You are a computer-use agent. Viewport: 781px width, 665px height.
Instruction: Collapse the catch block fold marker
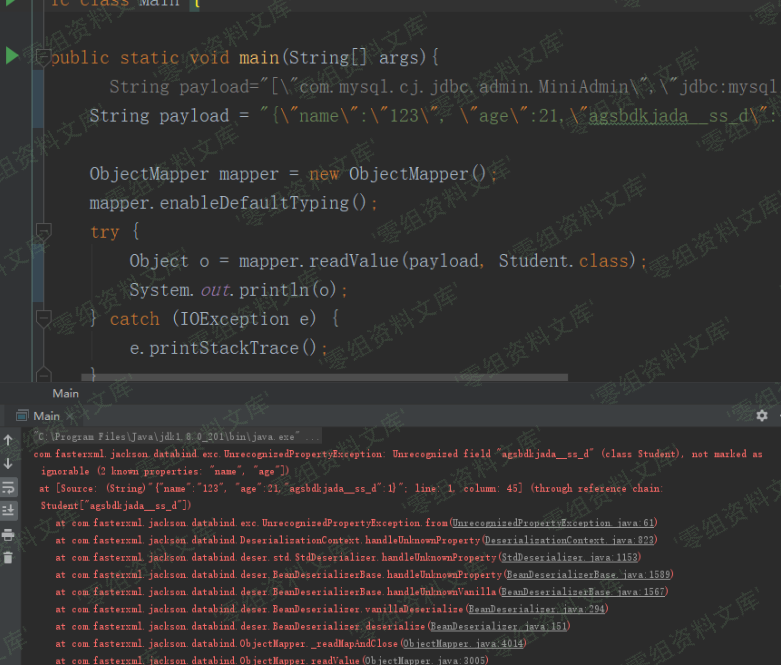(42, 318)
